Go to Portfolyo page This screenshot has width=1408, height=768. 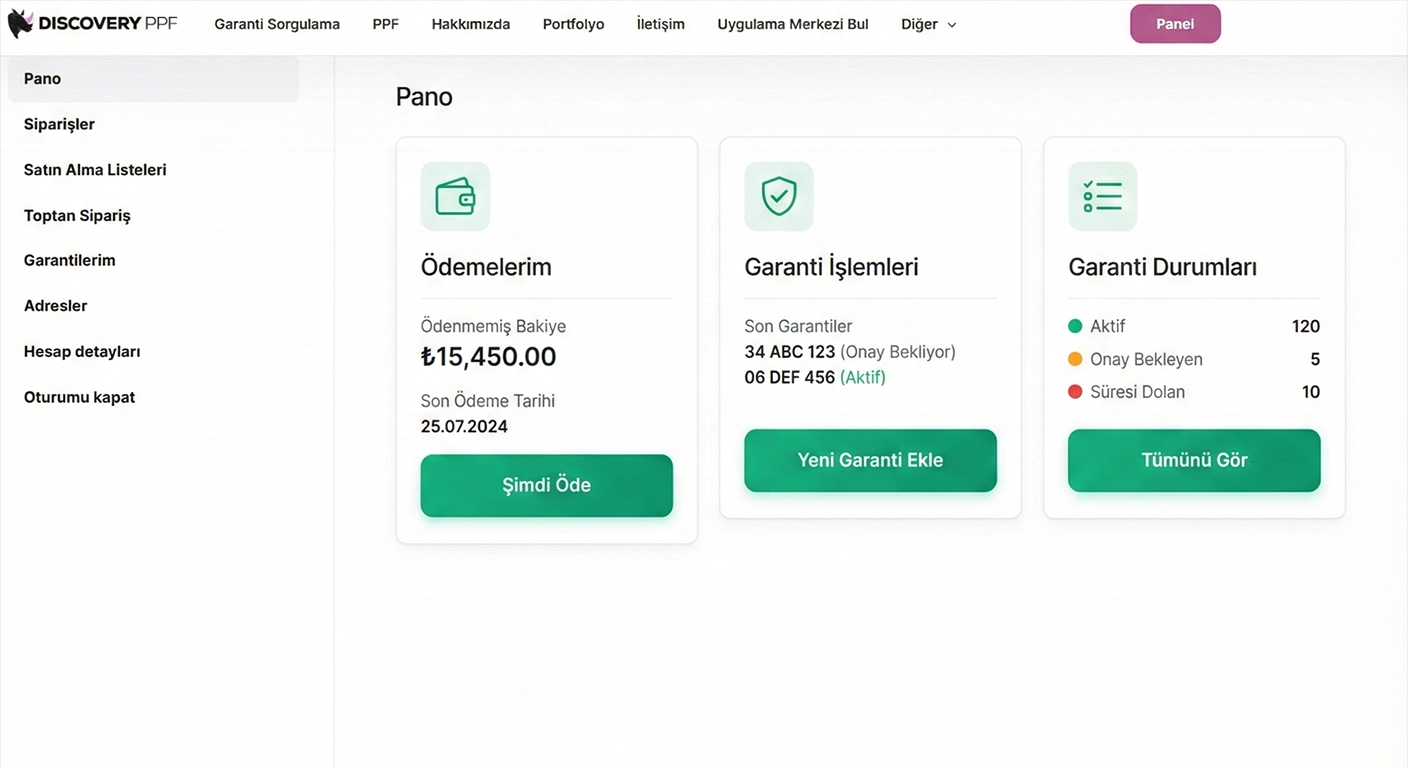[x=573, y=24]
